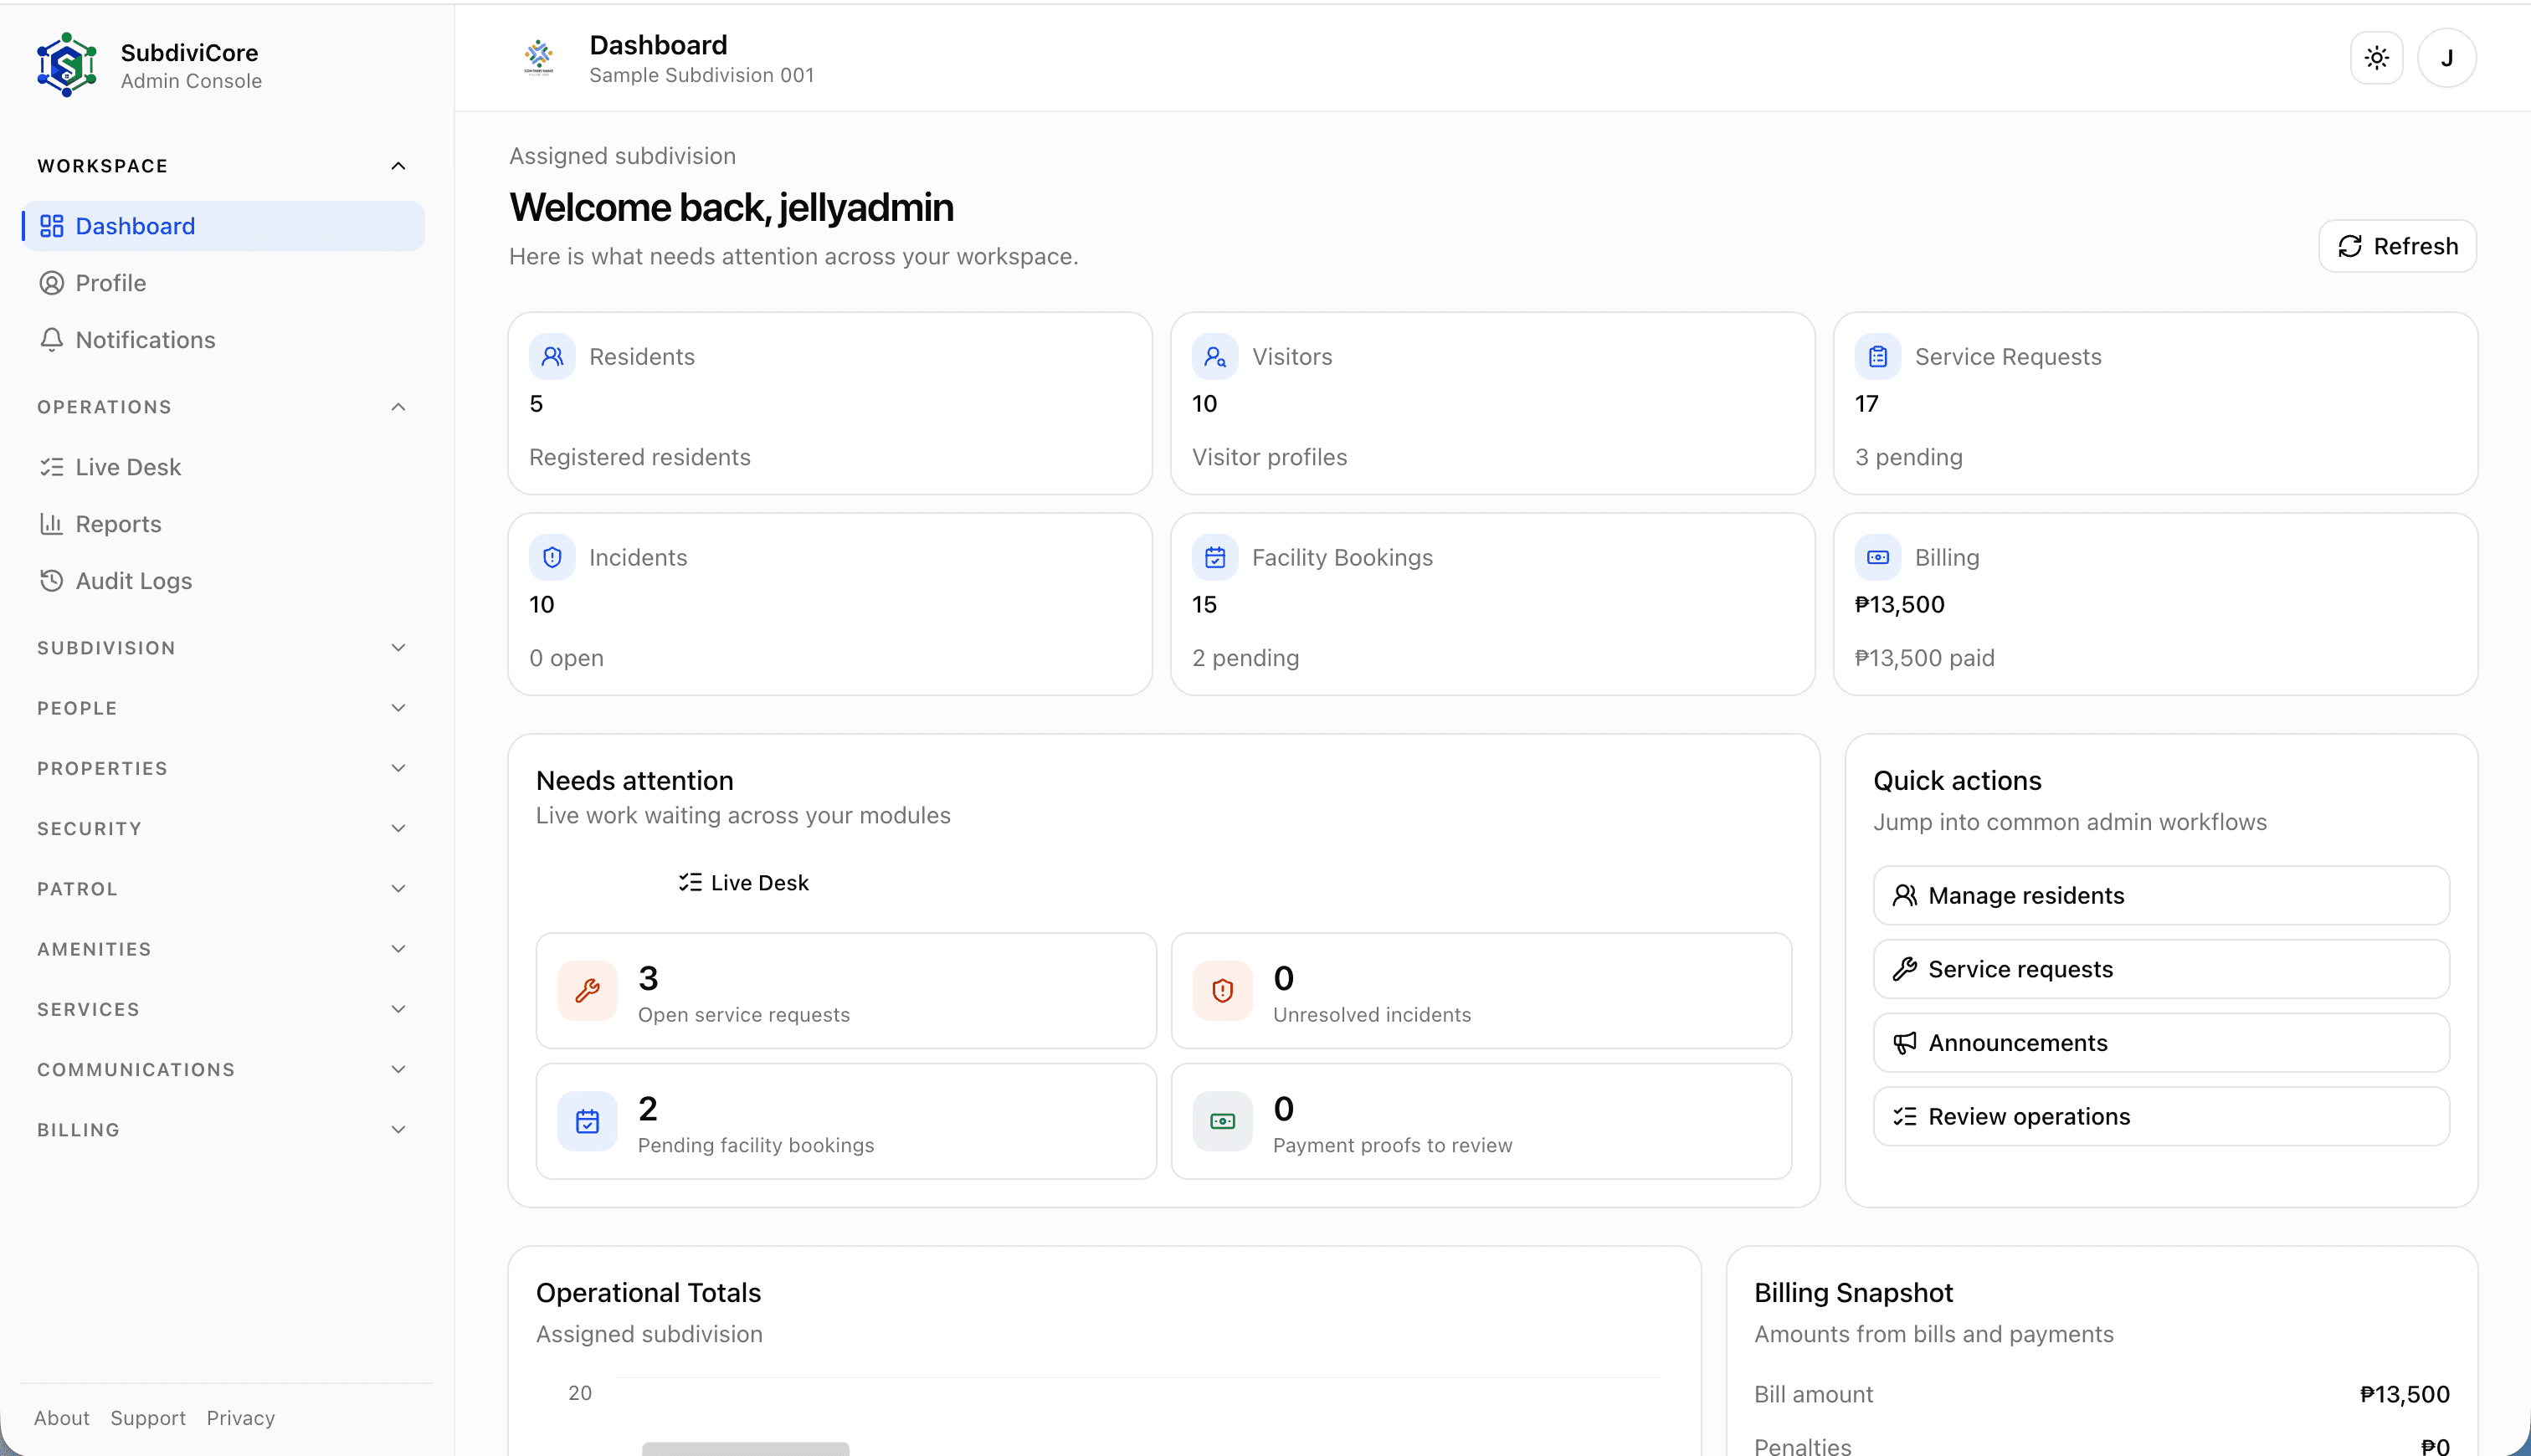
Task: Click the SubdiviCore hexagon logo
Action: pyautogui.click(x=67, y=65)
